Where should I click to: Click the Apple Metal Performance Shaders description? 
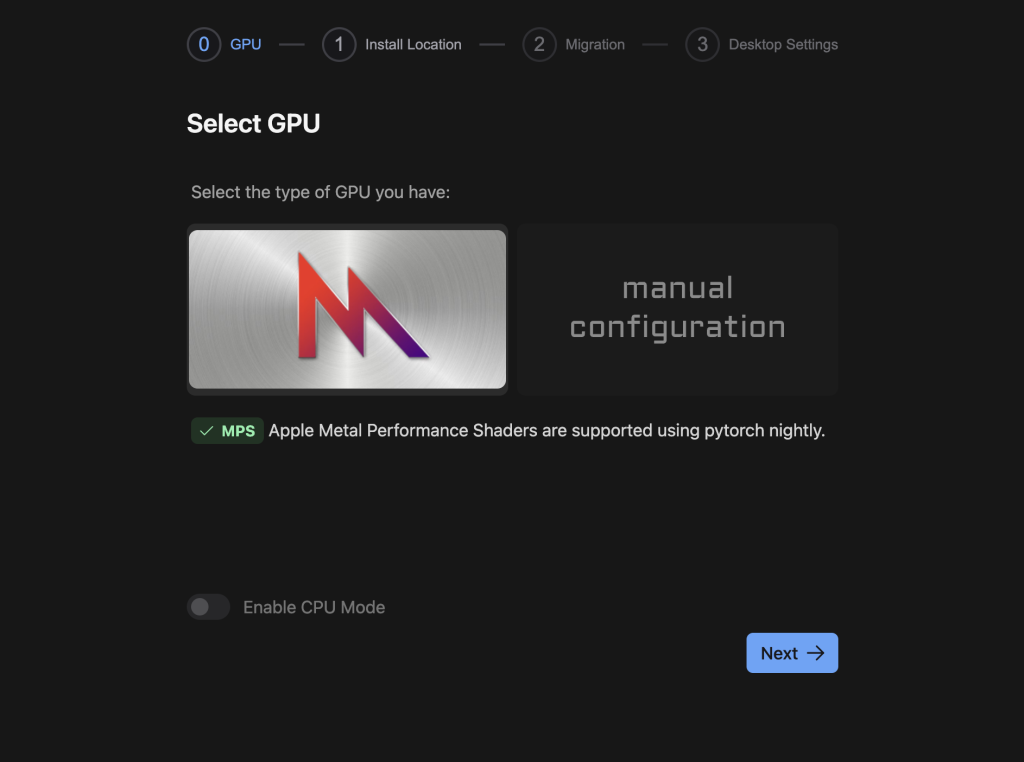click(x=547, y=431)
